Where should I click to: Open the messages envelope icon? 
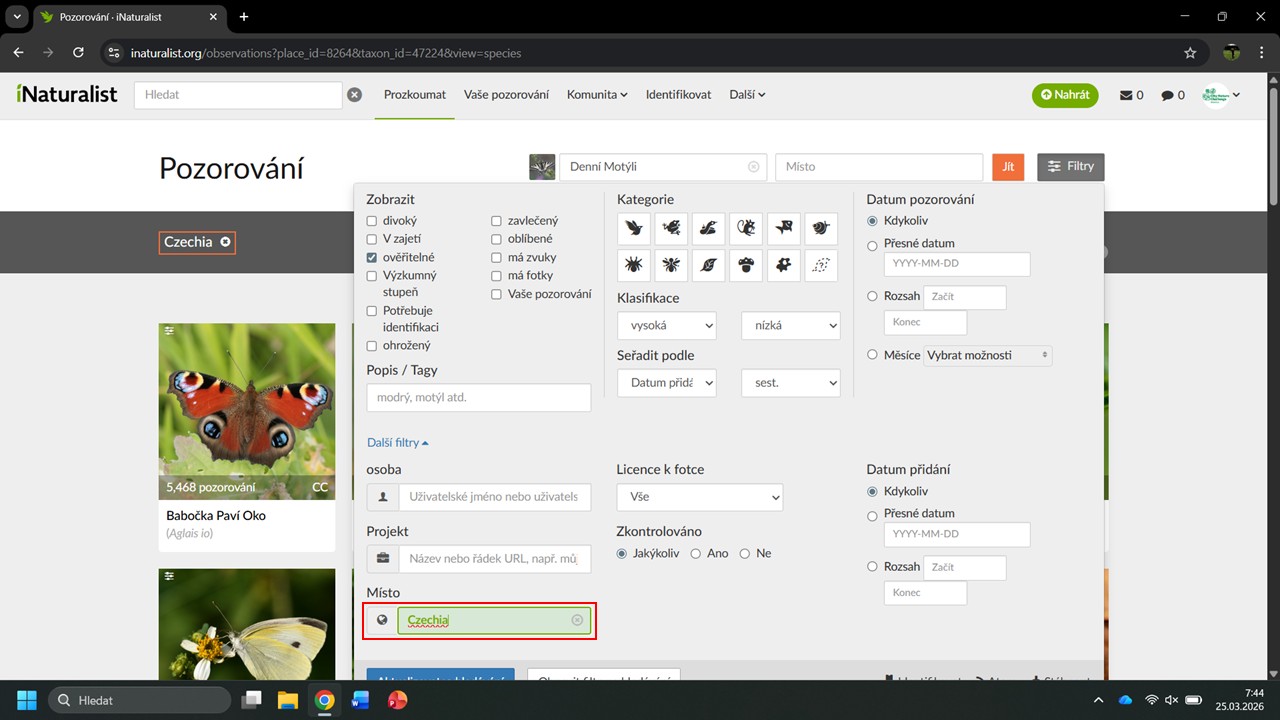[1126, 95]
